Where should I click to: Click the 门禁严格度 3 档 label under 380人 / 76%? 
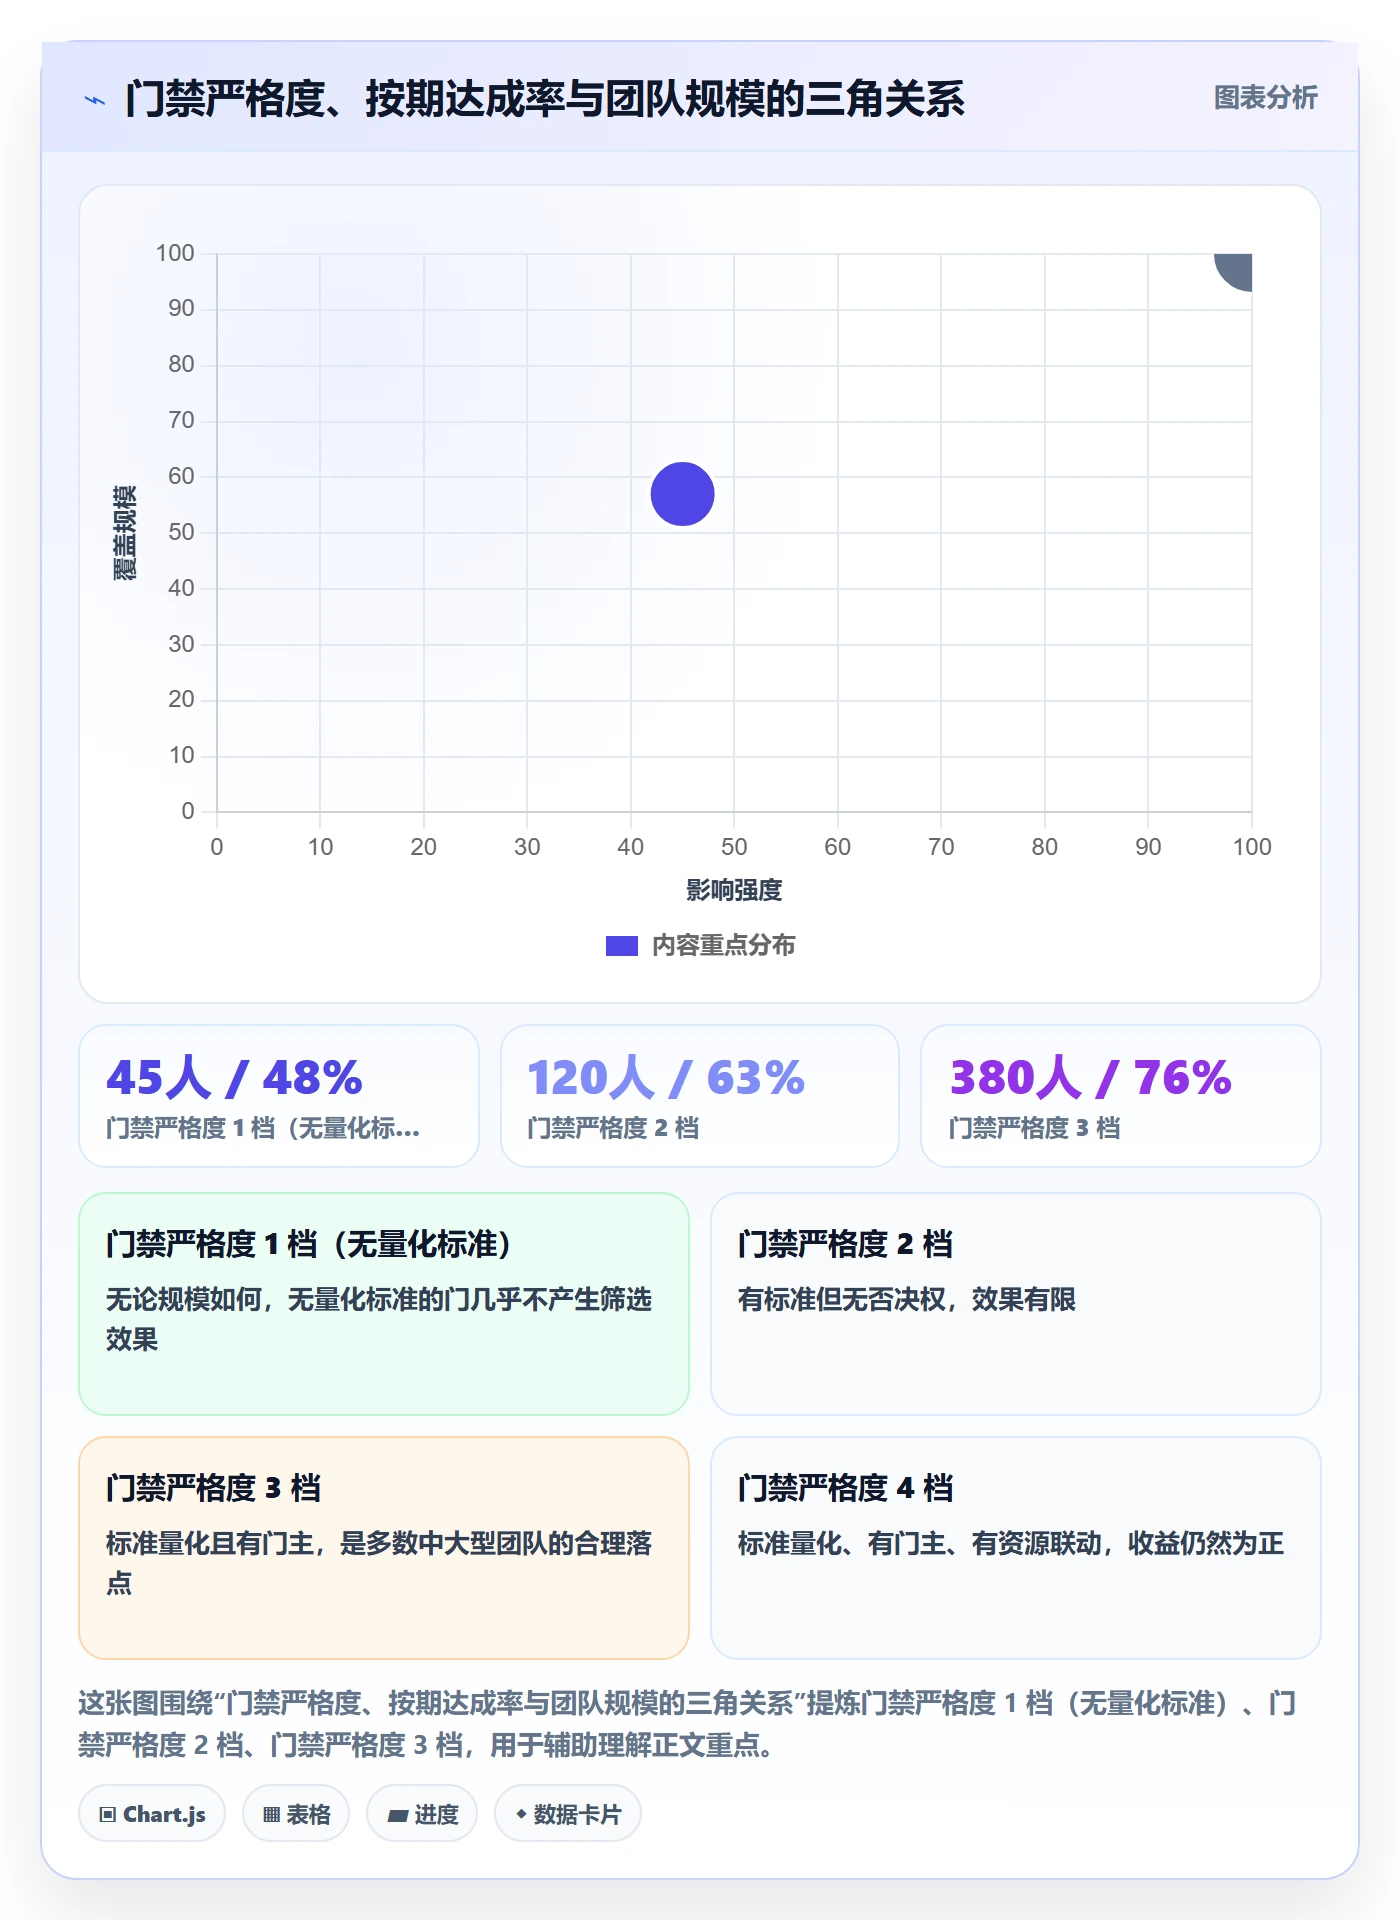click(1035, 1129)
